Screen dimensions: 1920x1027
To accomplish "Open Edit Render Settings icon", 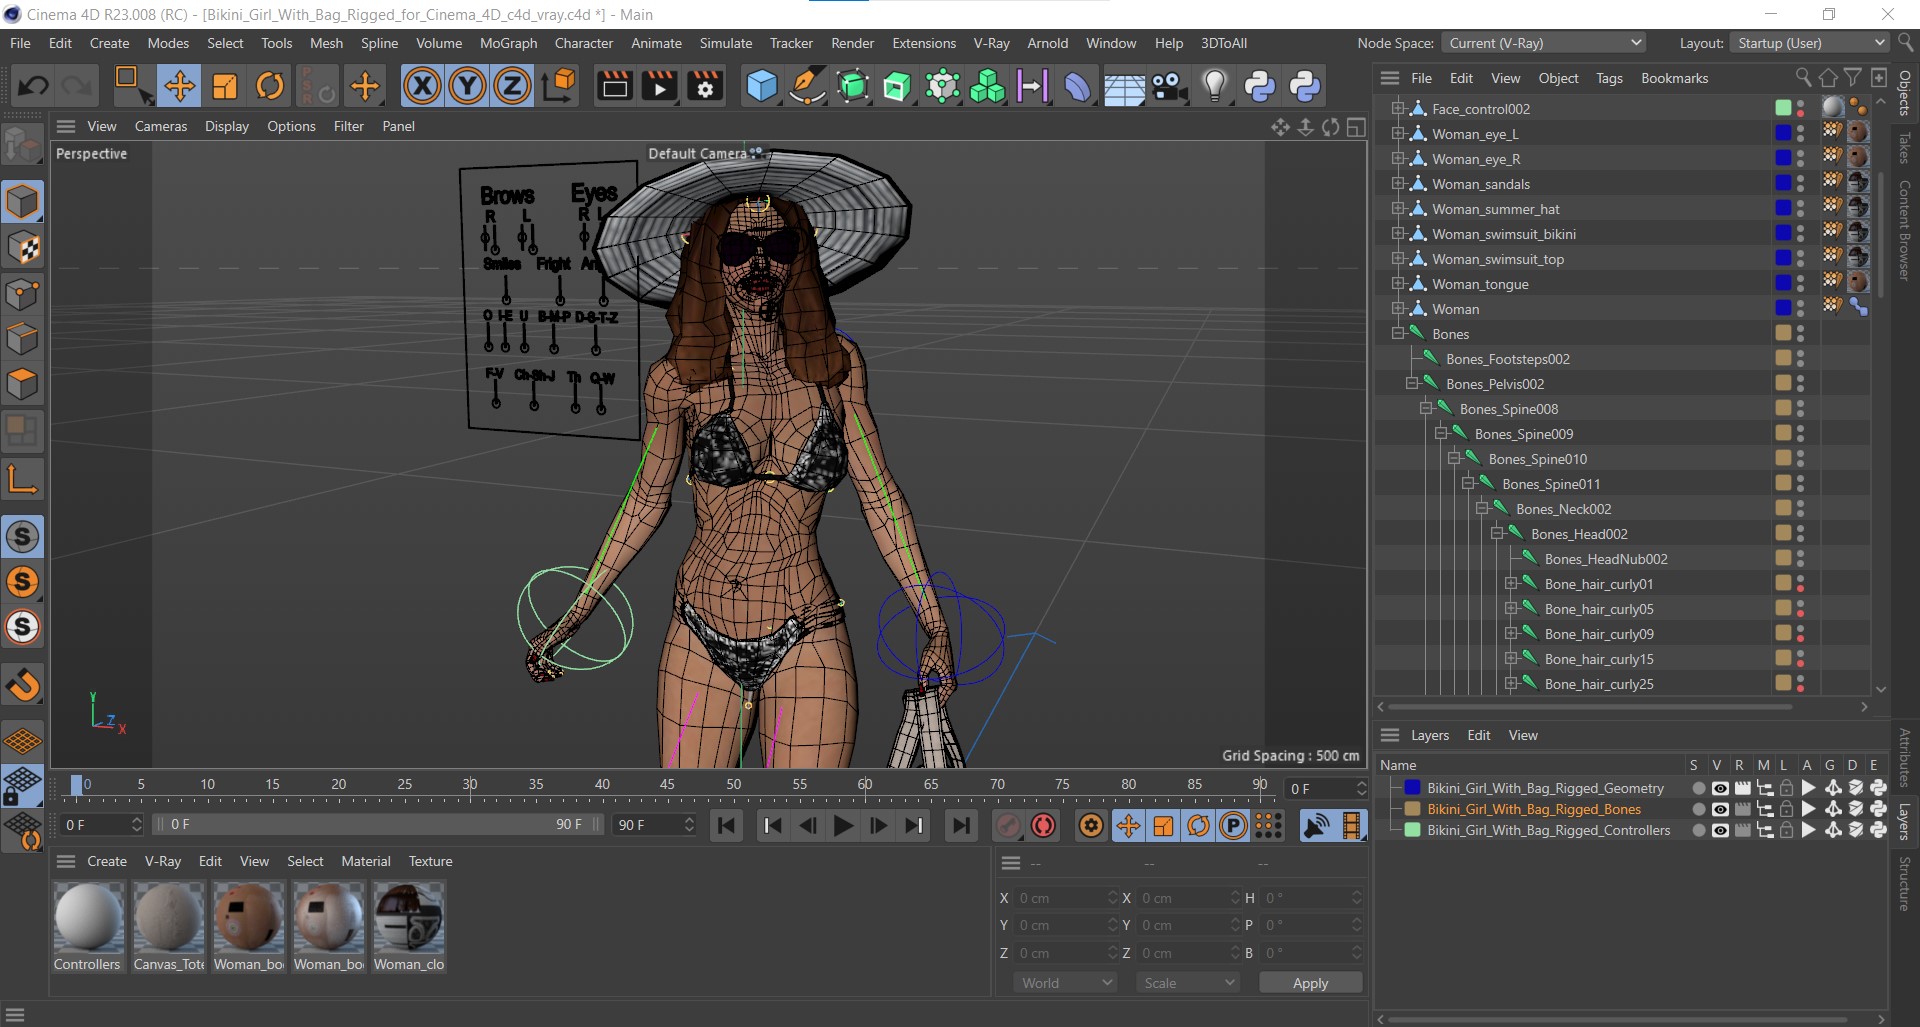I will 705,86.
